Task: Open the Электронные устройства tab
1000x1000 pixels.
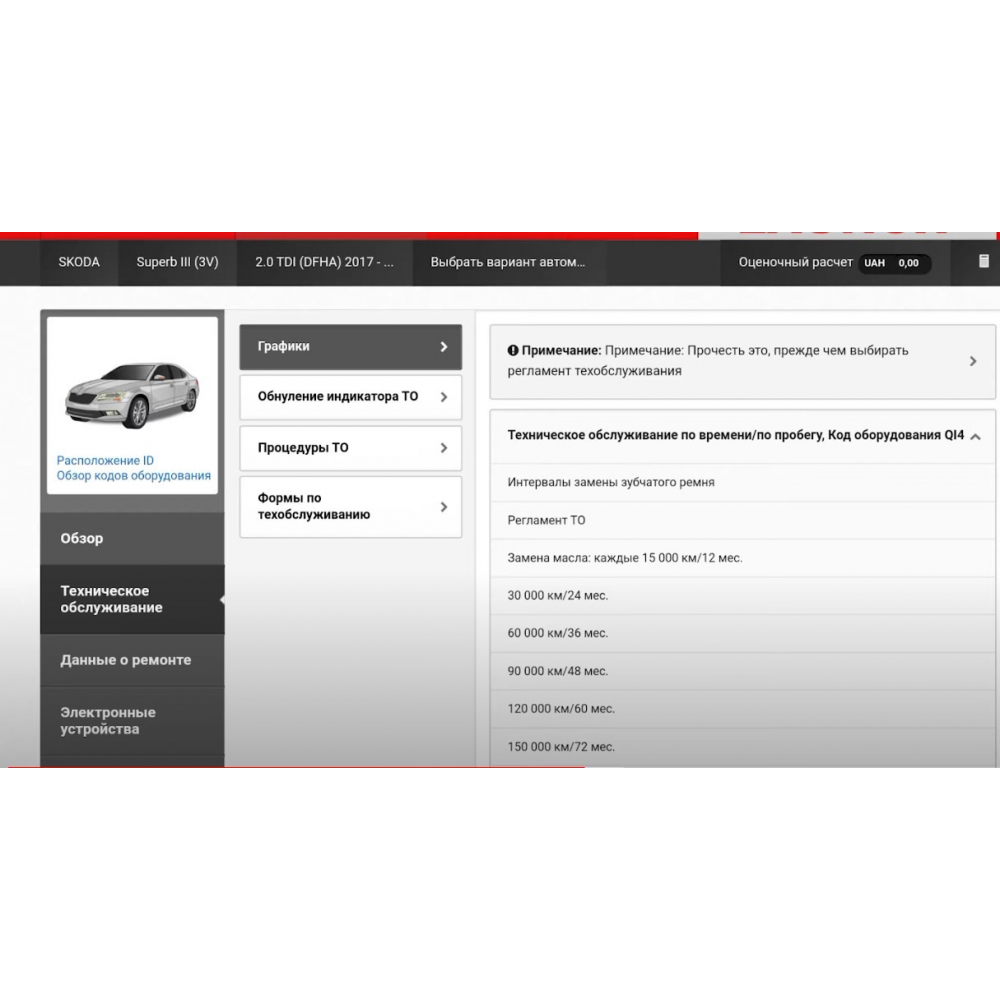Action: [132, 721]
